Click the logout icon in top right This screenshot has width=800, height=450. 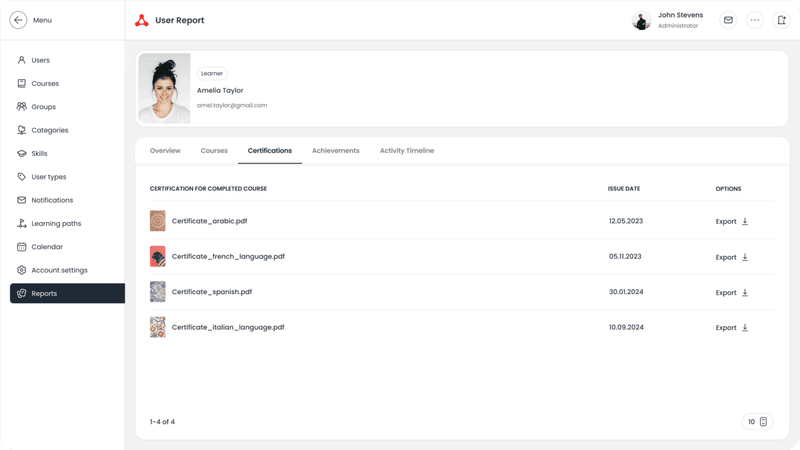[781, 20]
